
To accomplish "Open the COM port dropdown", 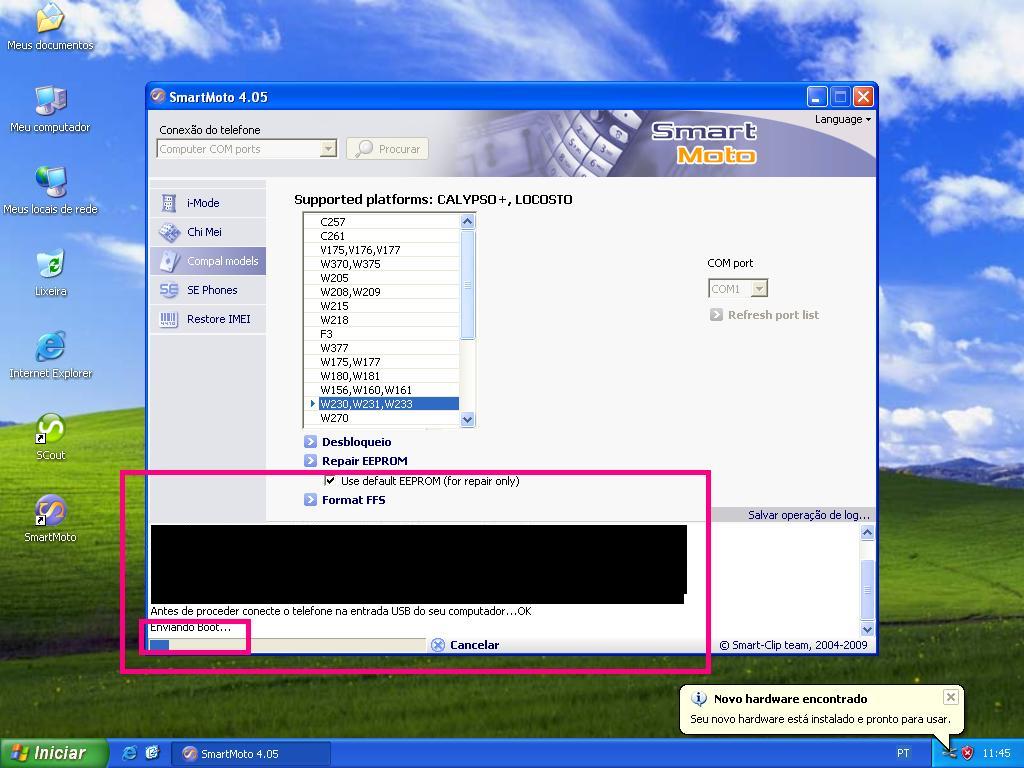I will pyautogui.click(x=759, y=289).
